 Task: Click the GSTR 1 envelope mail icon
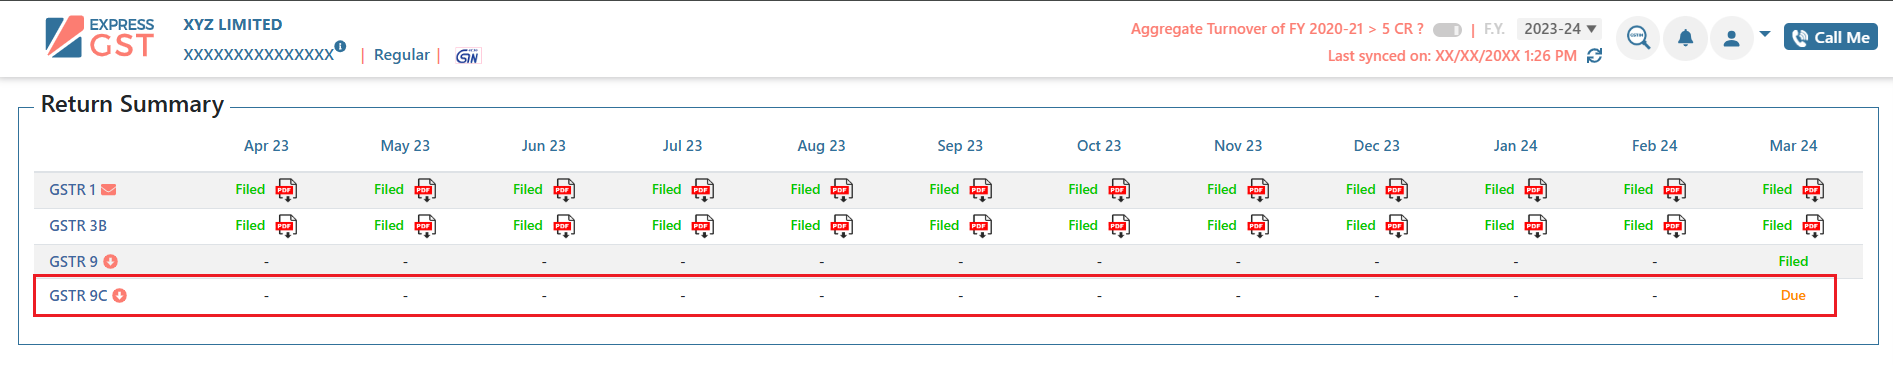109,190
